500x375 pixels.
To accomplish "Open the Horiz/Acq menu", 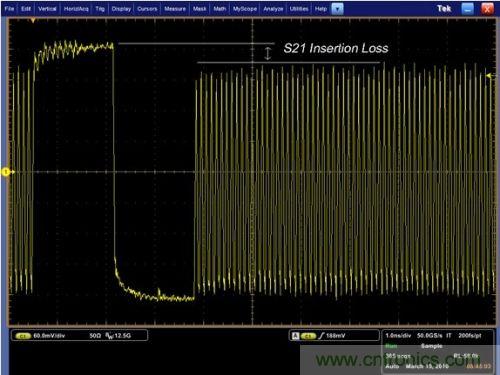I will [x=76, y=9].
